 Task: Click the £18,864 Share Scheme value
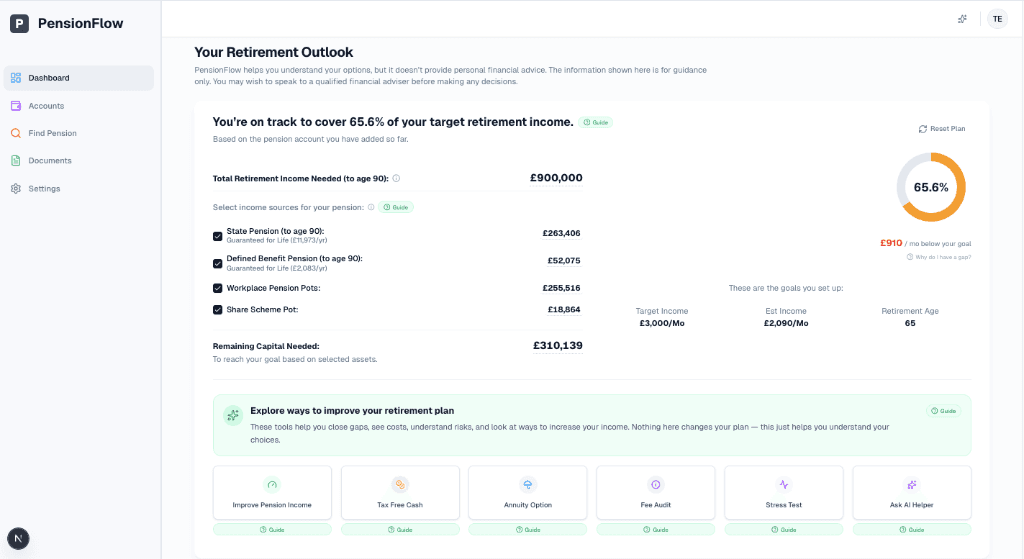point(564,310)
